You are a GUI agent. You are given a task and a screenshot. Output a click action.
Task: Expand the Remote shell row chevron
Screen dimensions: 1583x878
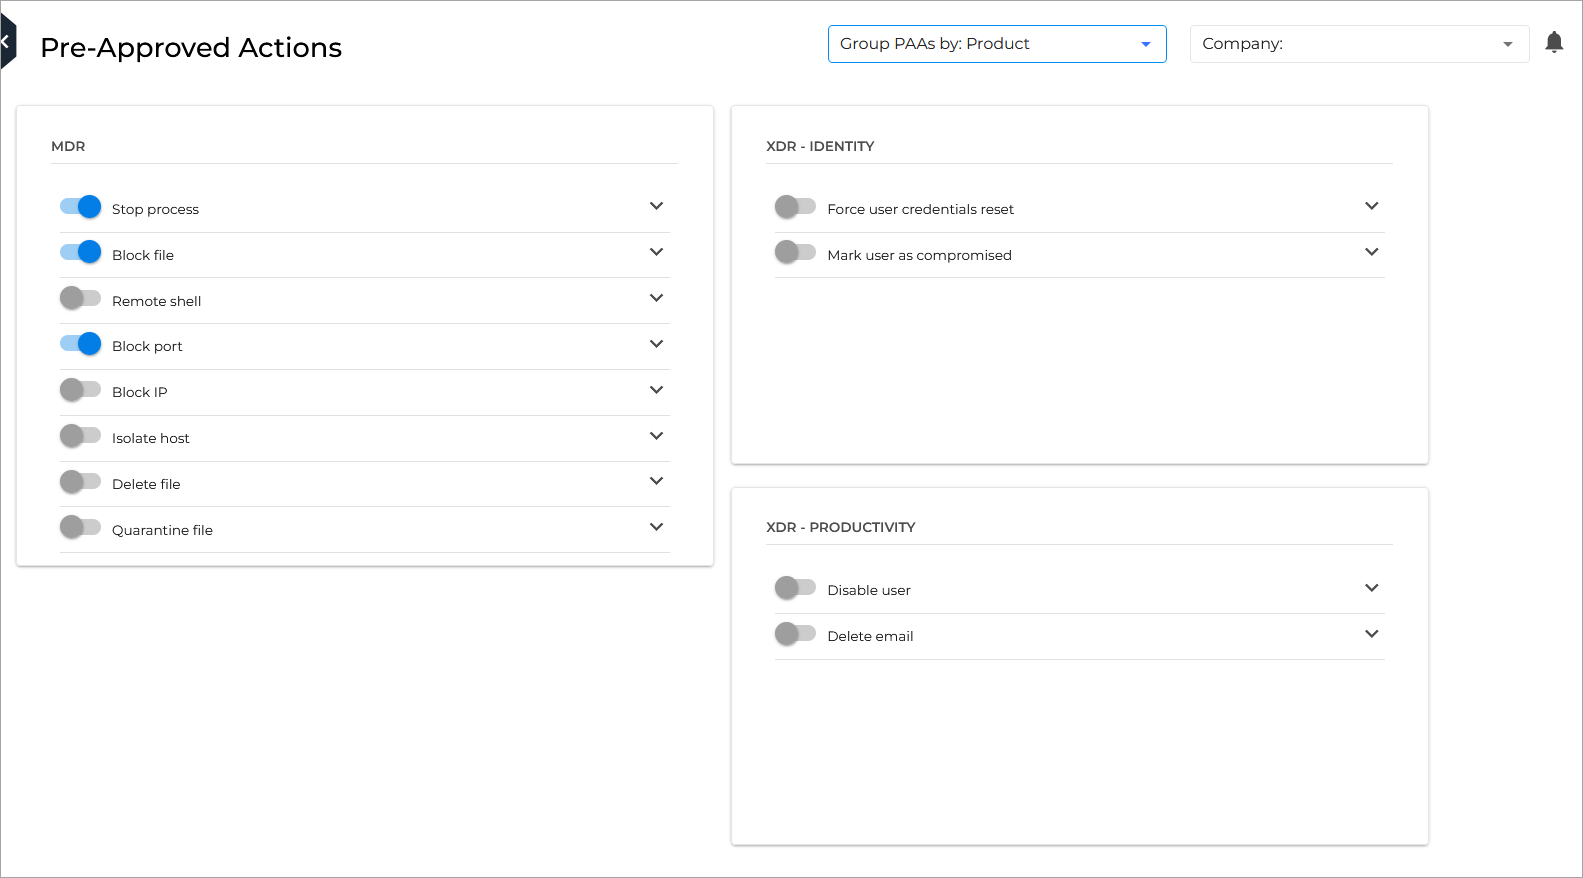[x=656, y=298]
